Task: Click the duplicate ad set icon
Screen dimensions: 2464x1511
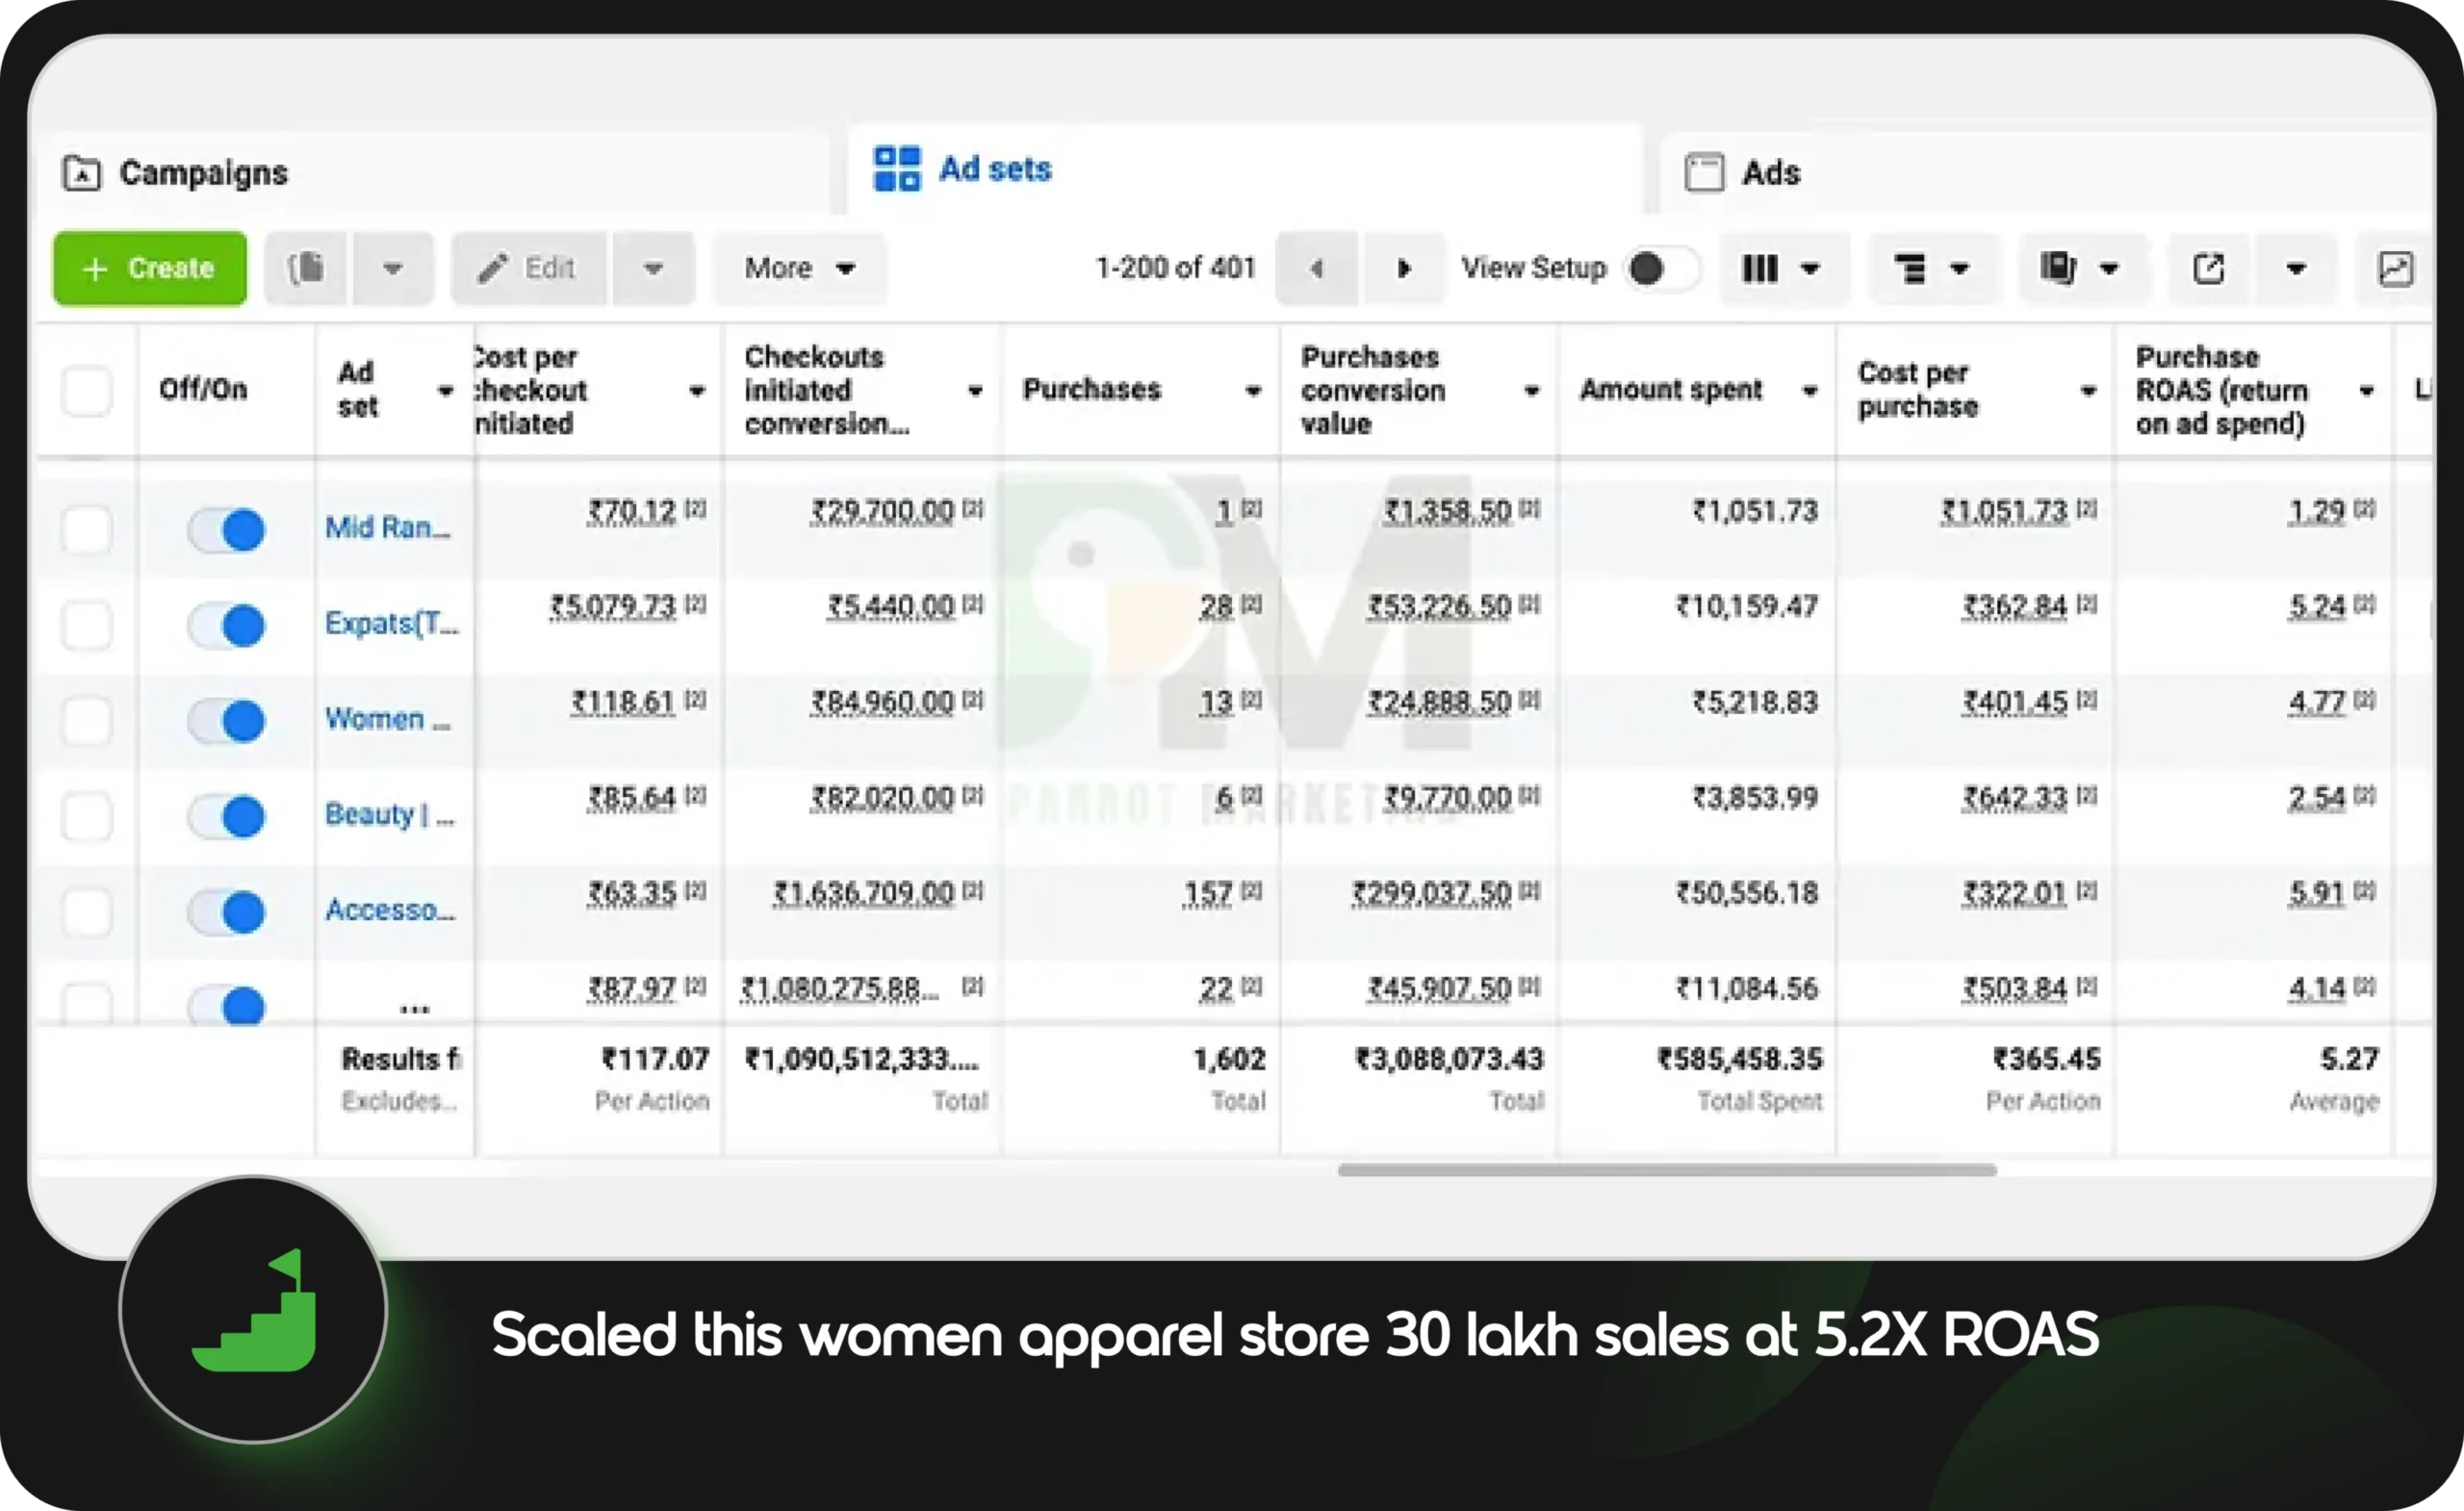Action: coord(306,268)
